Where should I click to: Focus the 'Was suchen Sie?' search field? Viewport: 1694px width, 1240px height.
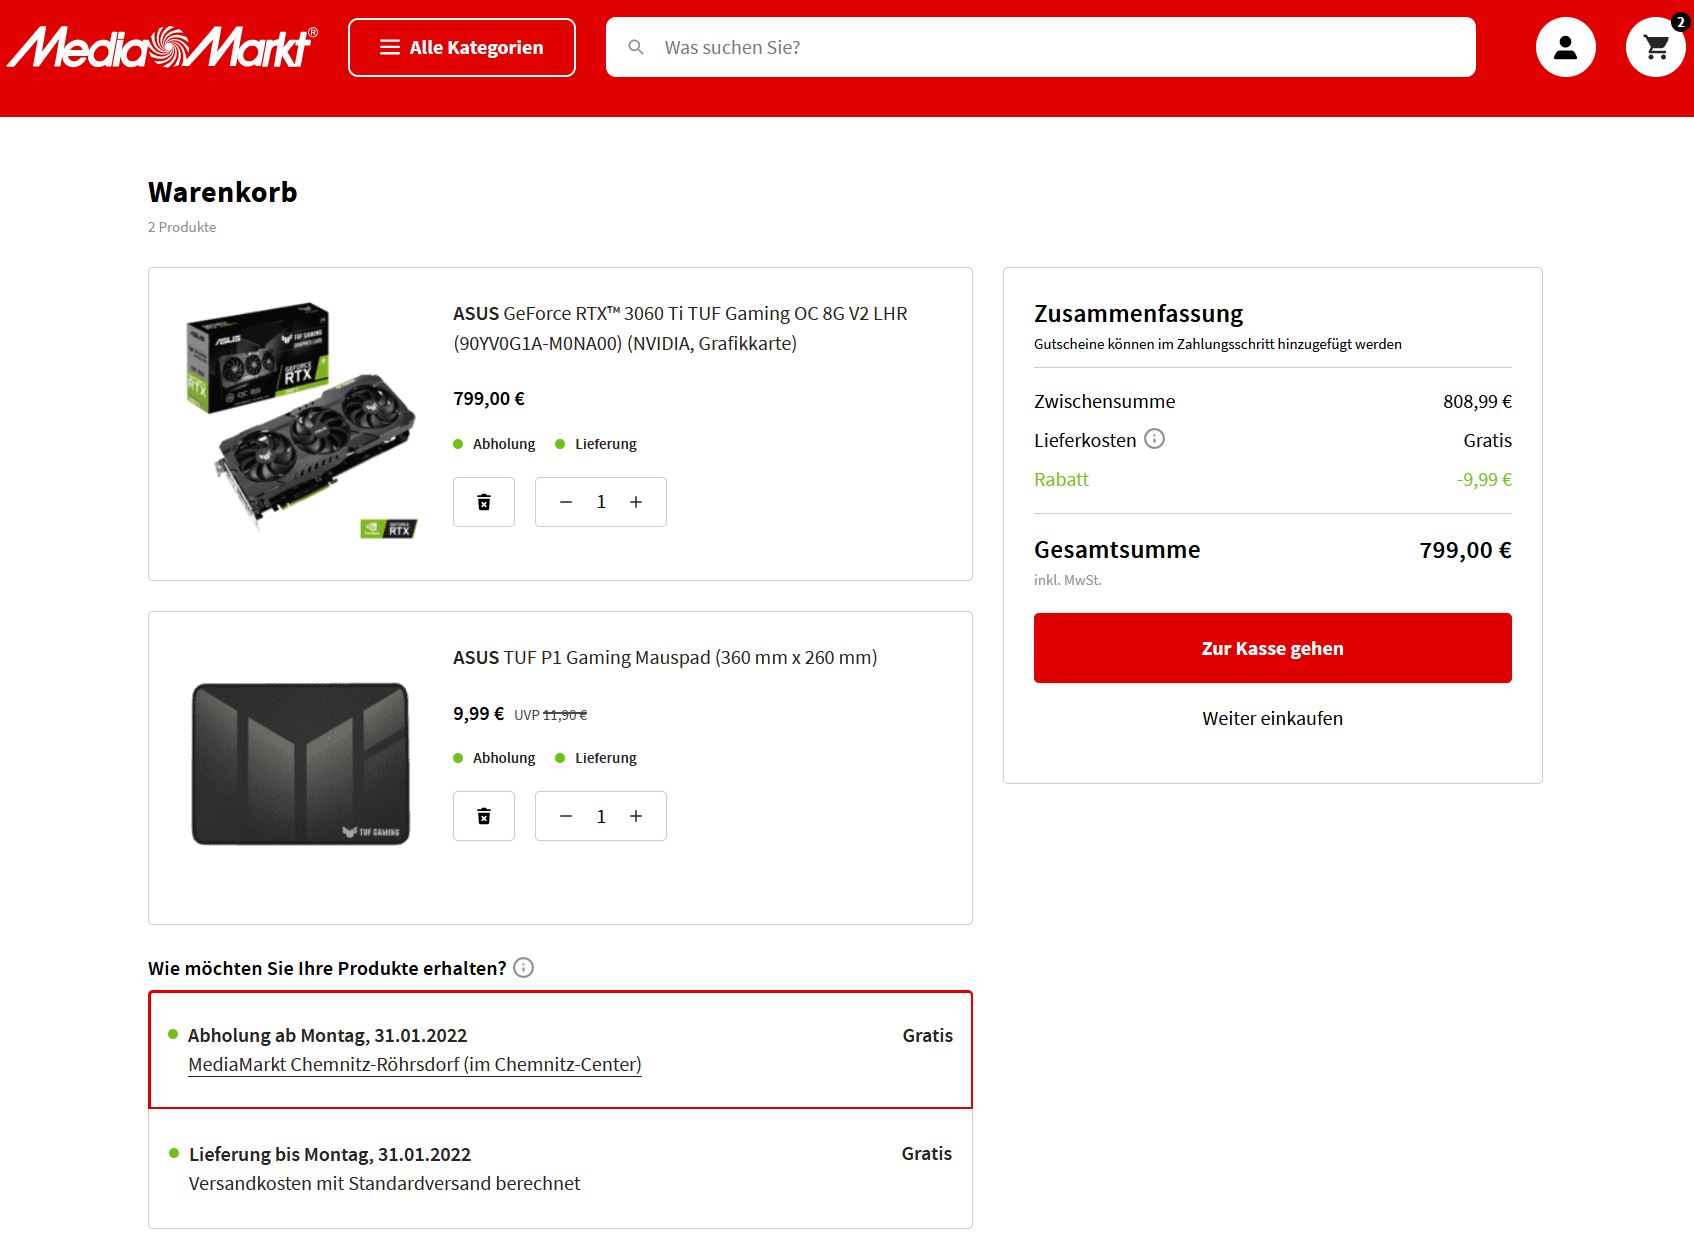click(x=1041, y=47)
